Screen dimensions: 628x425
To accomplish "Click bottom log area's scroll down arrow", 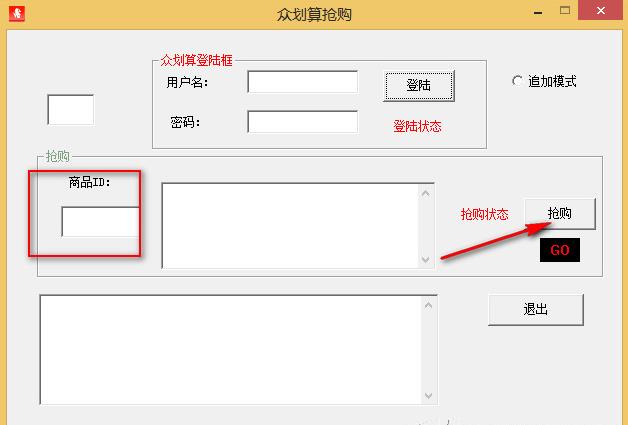I will point(429,394).
